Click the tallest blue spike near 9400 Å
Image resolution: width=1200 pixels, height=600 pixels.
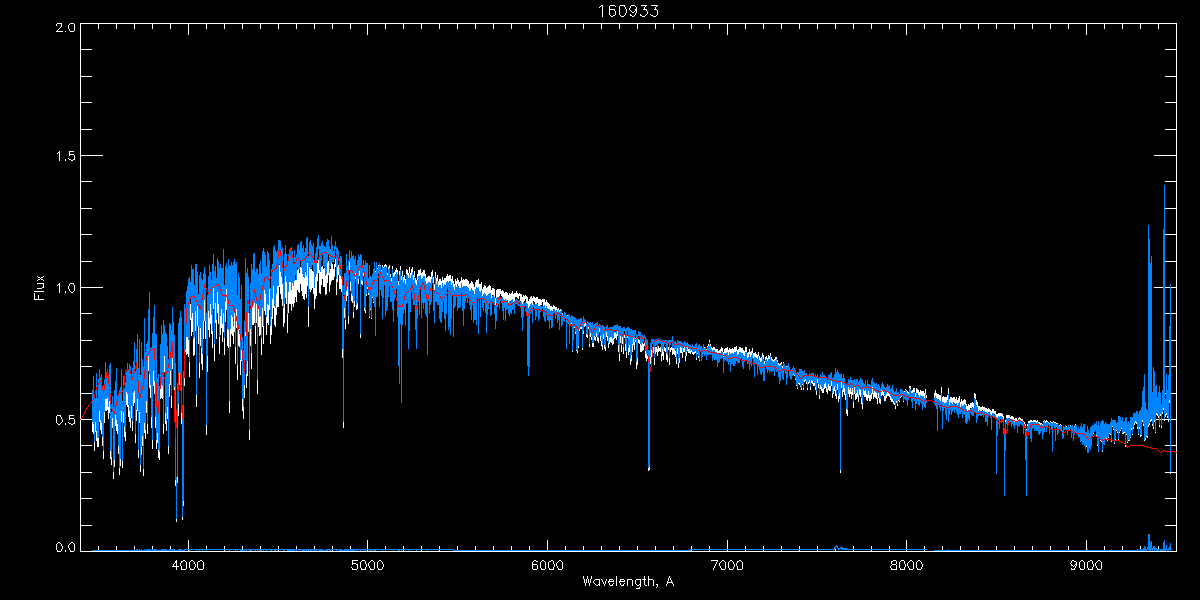(x=1164, y=190)
